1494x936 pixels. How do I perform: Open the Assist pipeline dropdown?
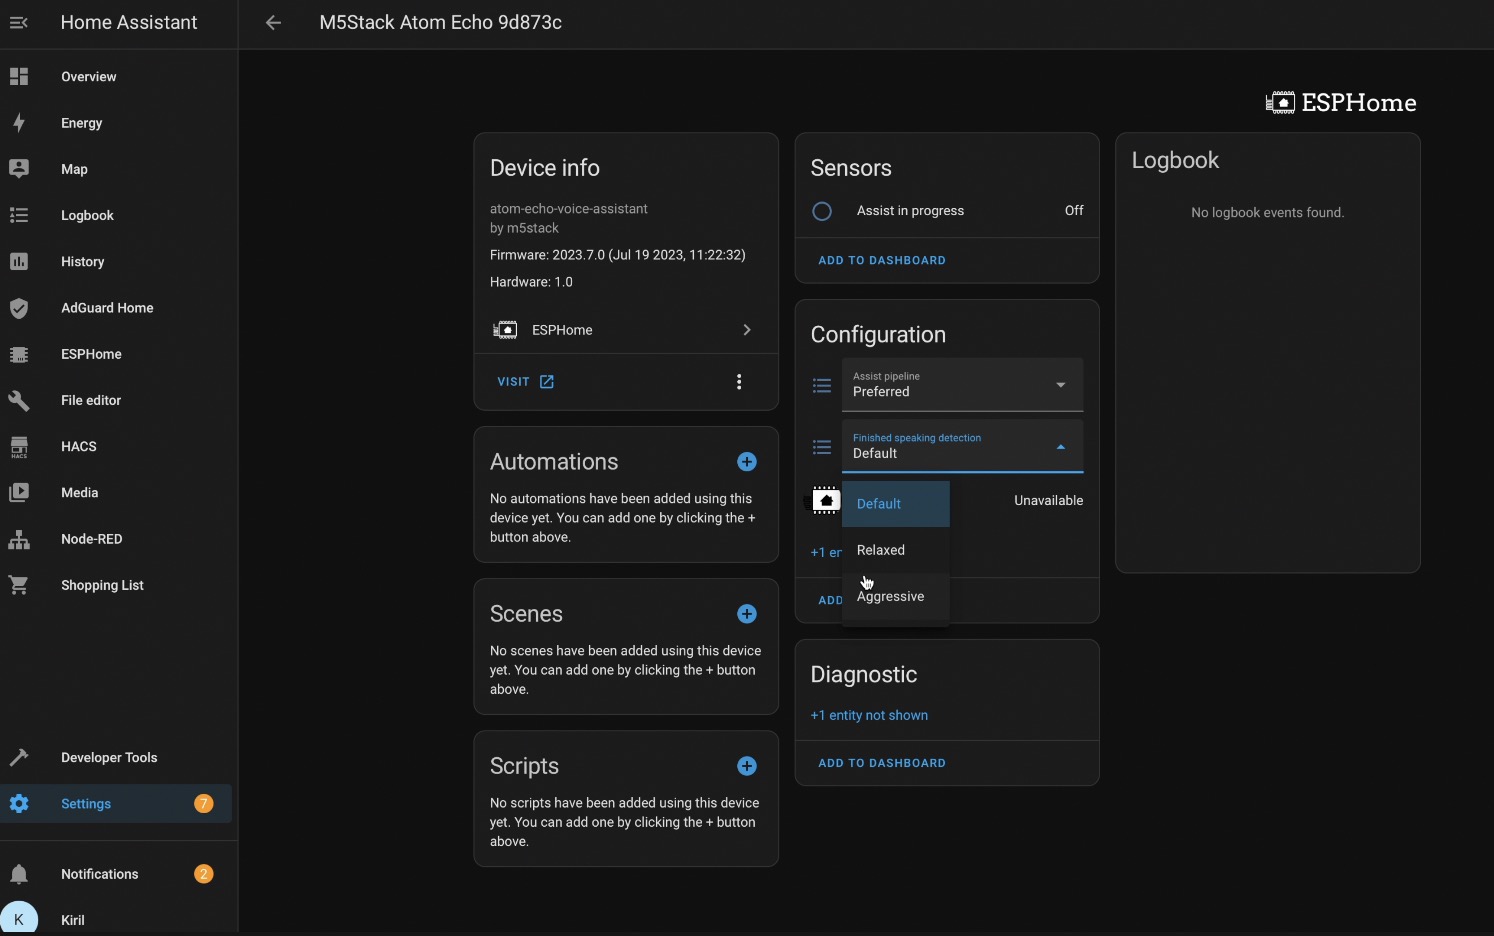(962, 384)
